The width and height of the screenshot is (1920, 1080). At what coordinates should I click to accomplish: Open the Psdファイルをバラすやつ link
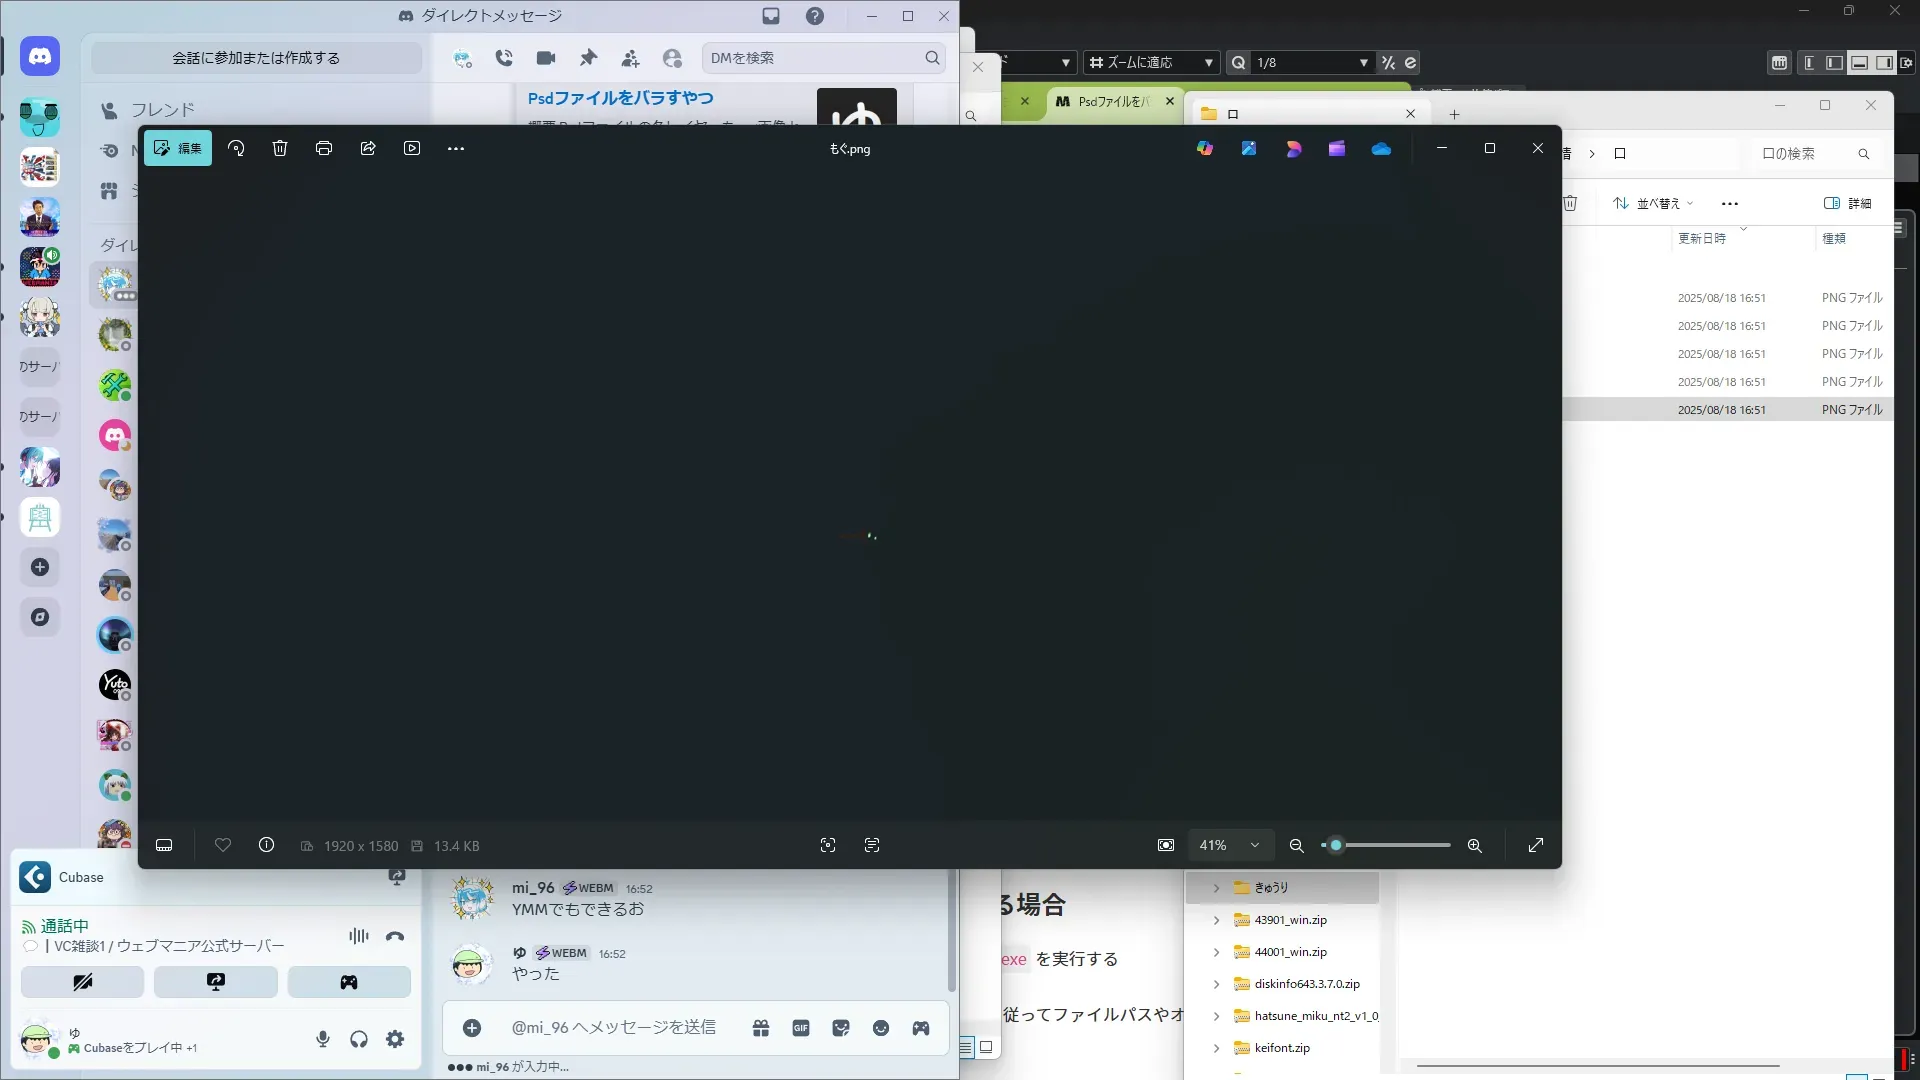click(620, 98)
